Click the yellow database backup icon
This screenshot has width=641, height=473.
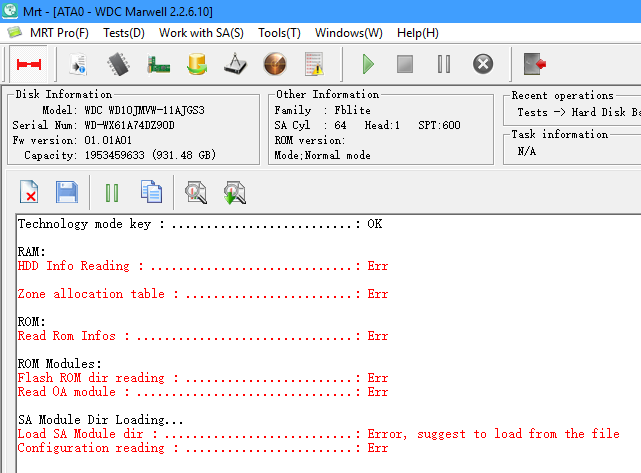pos(197,64)
